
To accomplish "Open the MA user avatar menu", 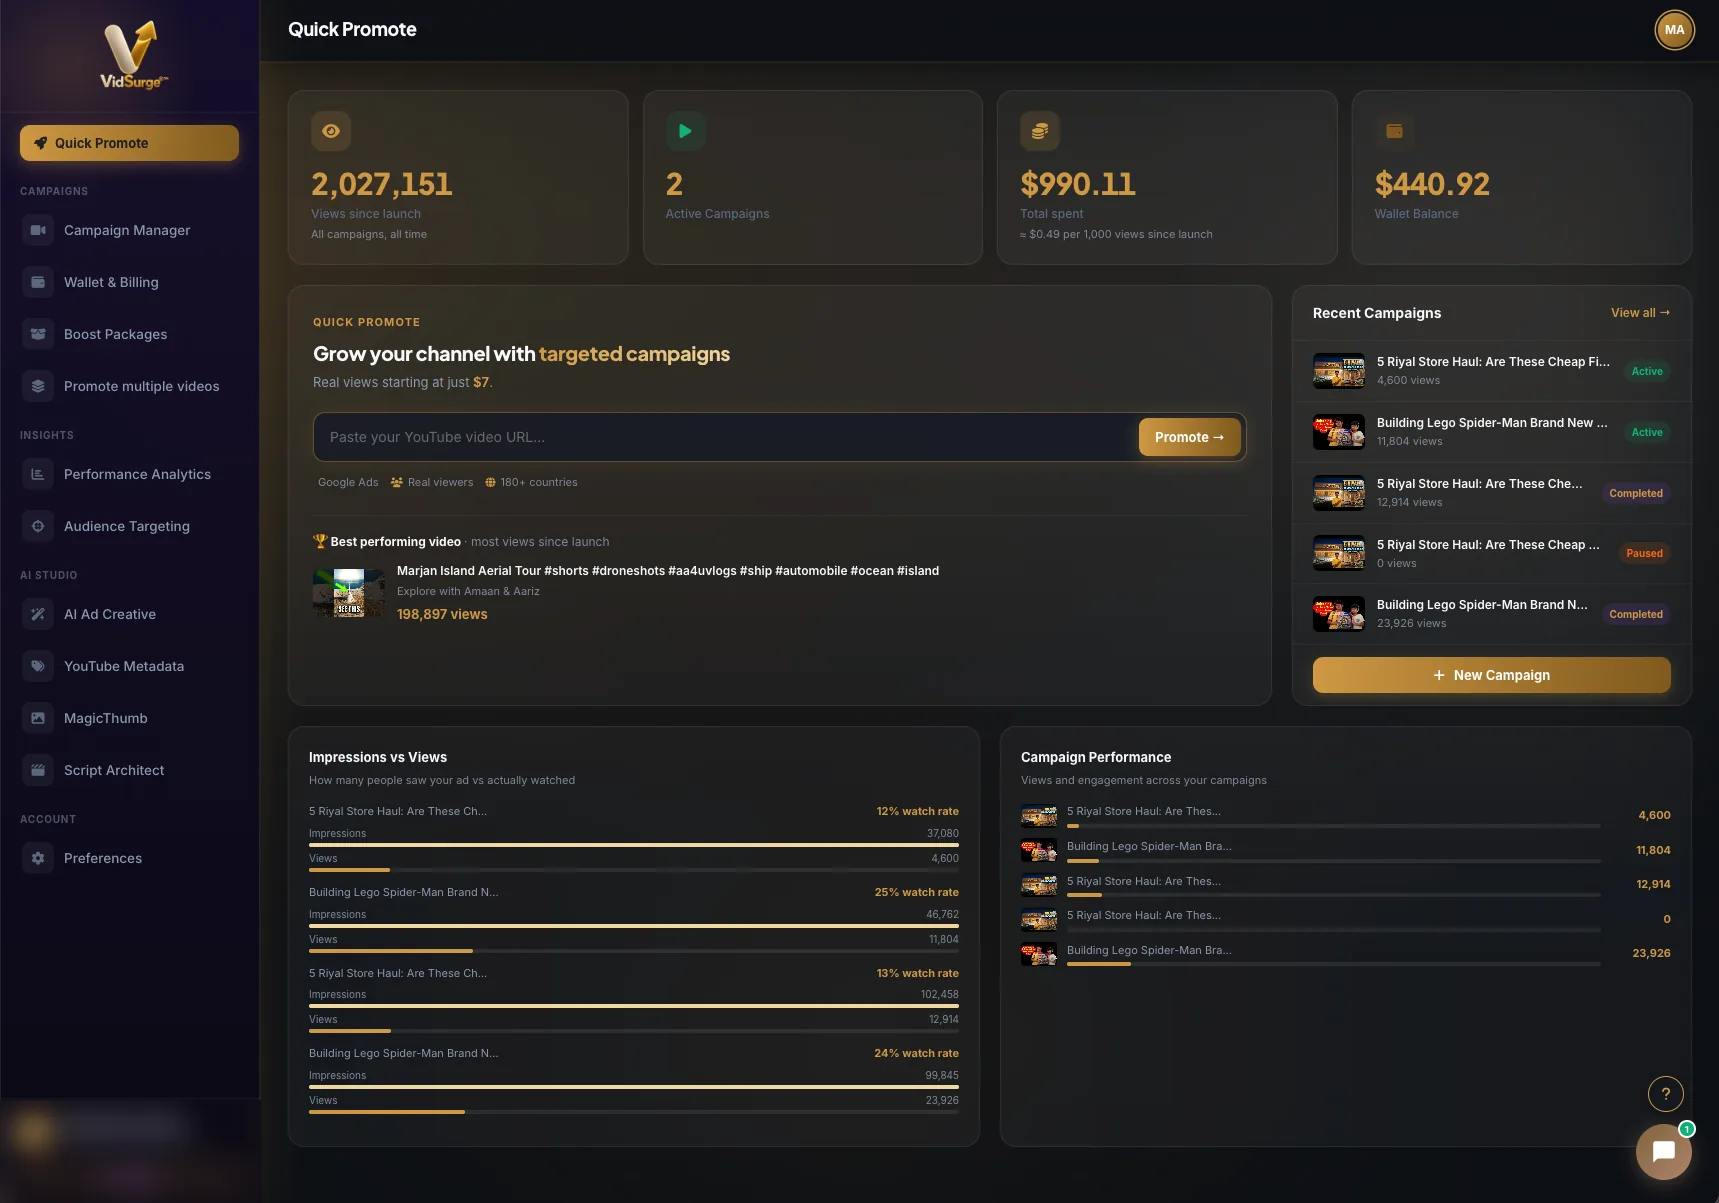I will click(x=1675, y=30).
